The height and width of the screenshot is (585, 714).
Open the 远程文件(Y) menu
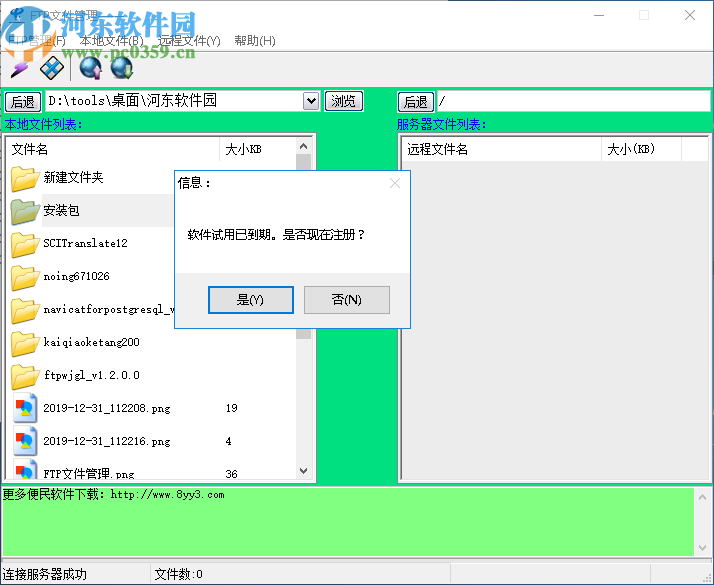pos(189,41)
